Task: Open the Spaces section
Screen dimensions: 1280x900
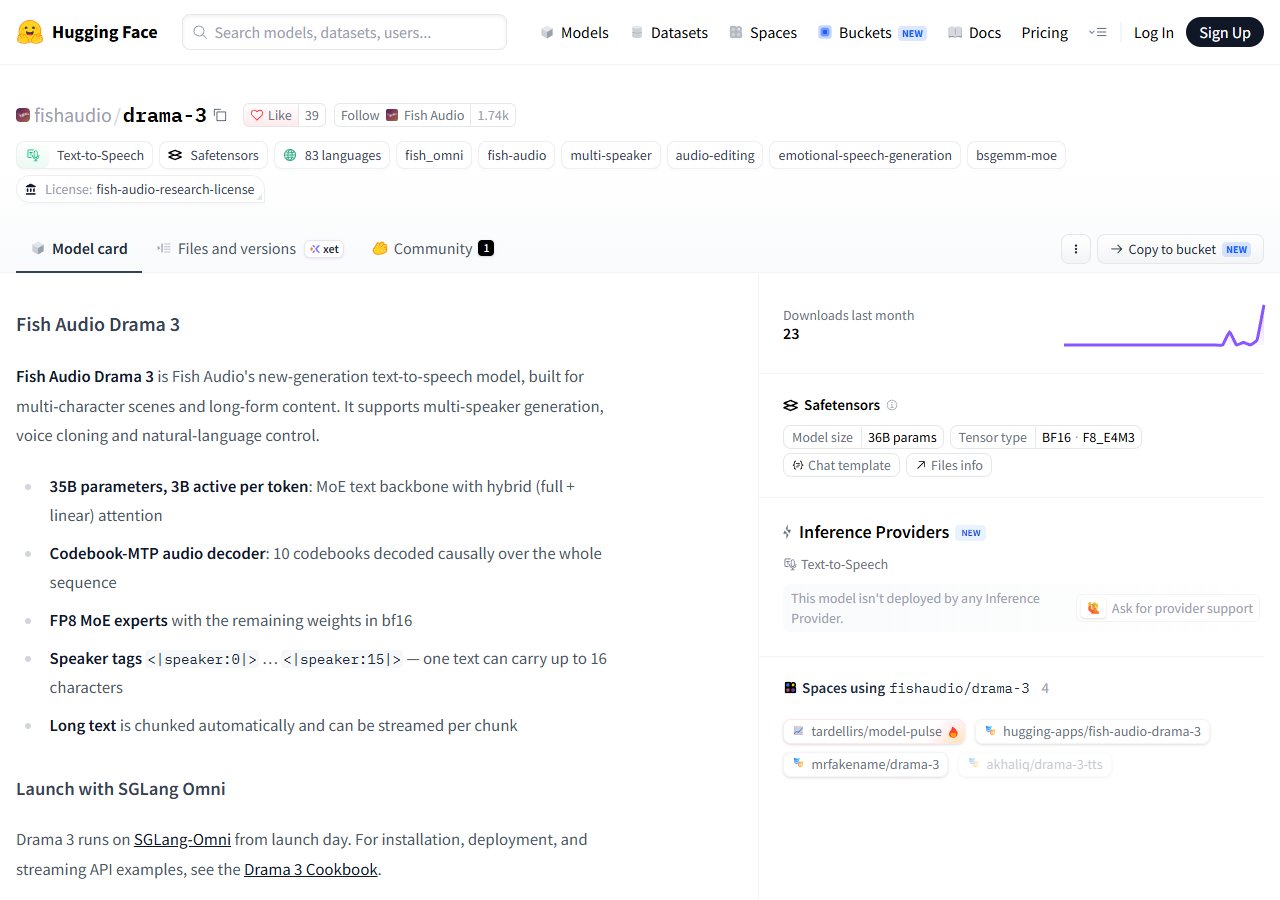Action: pos(763,32)
